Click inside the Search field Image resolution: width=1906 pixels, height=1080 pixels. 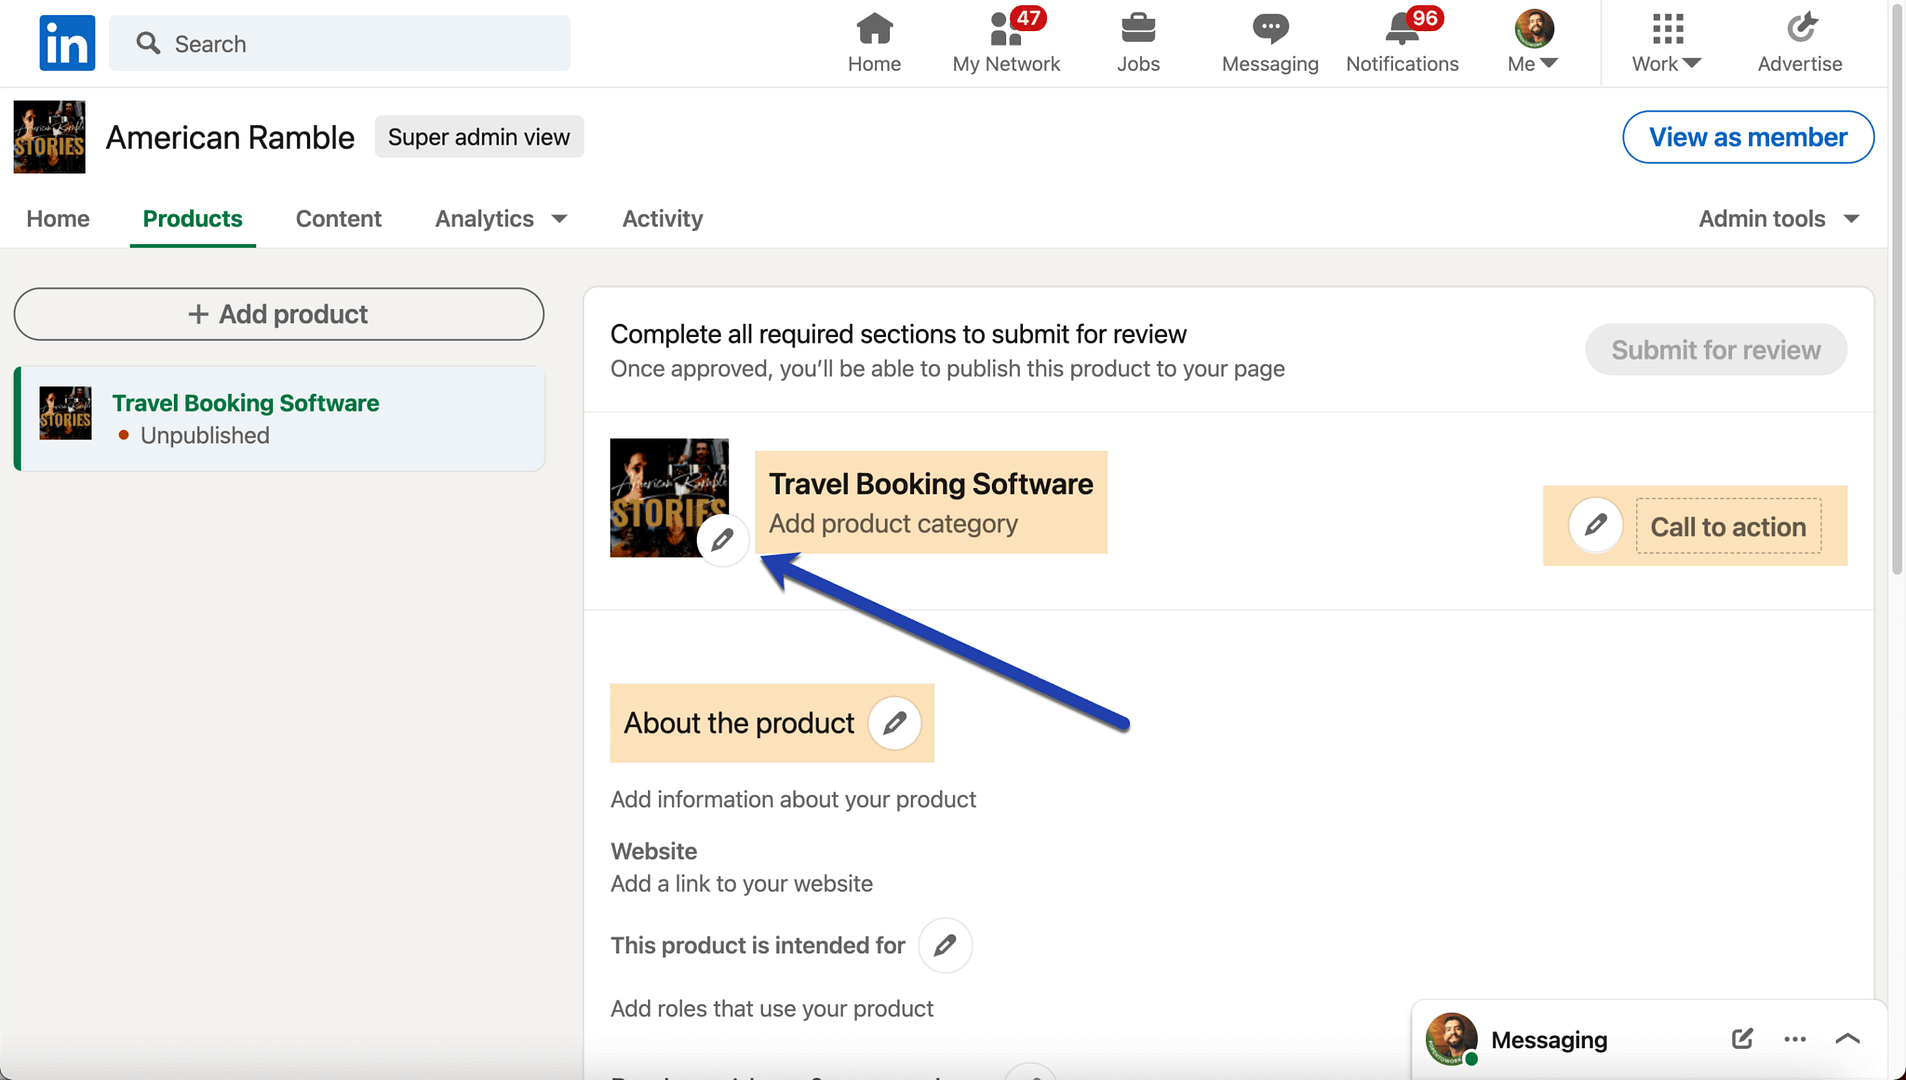click(340, 43)
